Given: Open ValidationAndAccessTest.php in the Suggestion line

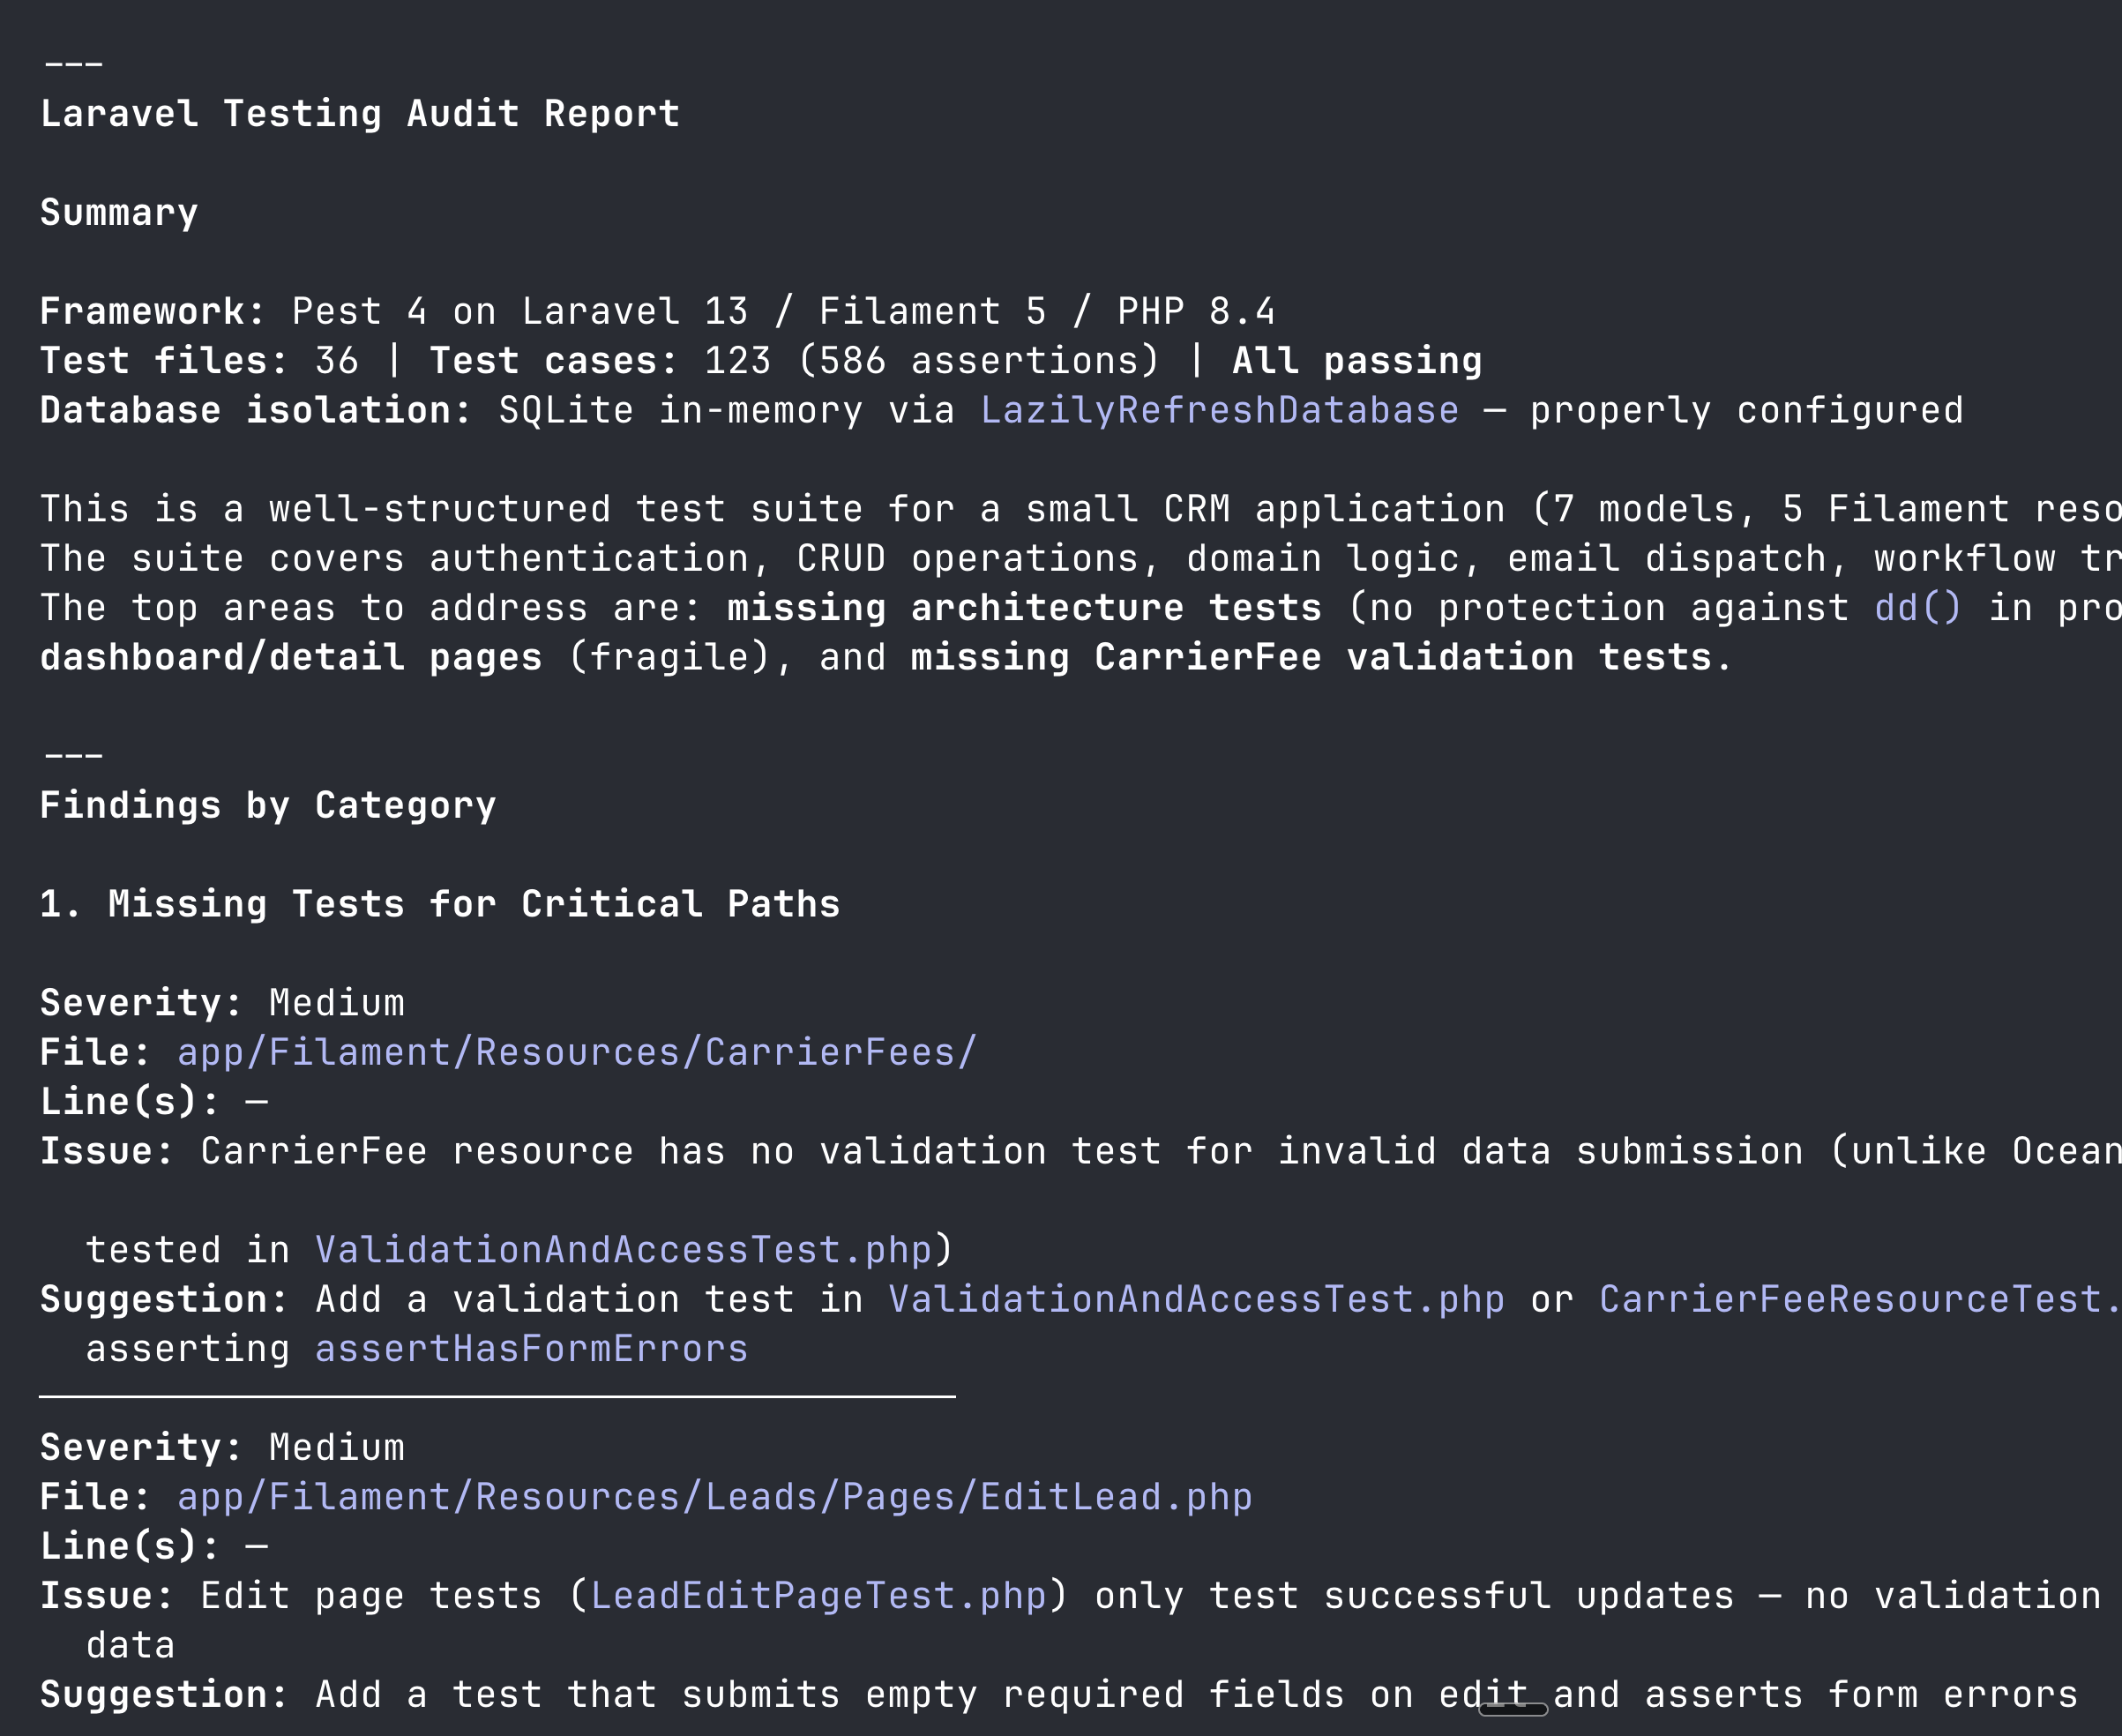Looking at the screenshot, I should pos(1196,1299).
